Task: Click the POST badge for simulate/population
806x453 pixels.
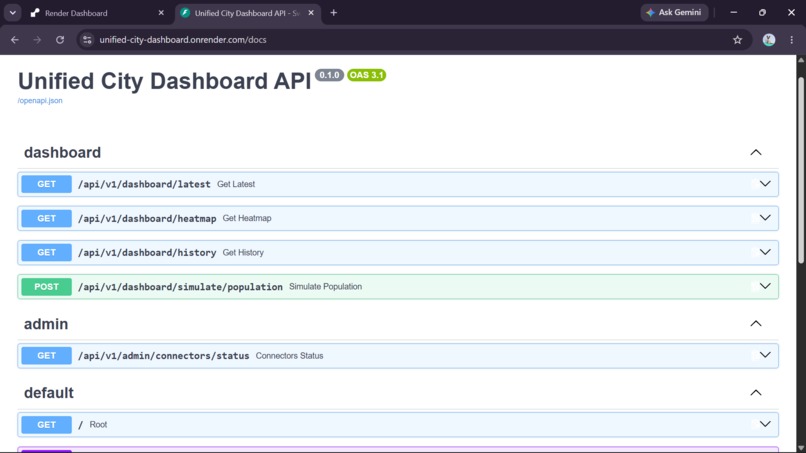Action: 46,286
